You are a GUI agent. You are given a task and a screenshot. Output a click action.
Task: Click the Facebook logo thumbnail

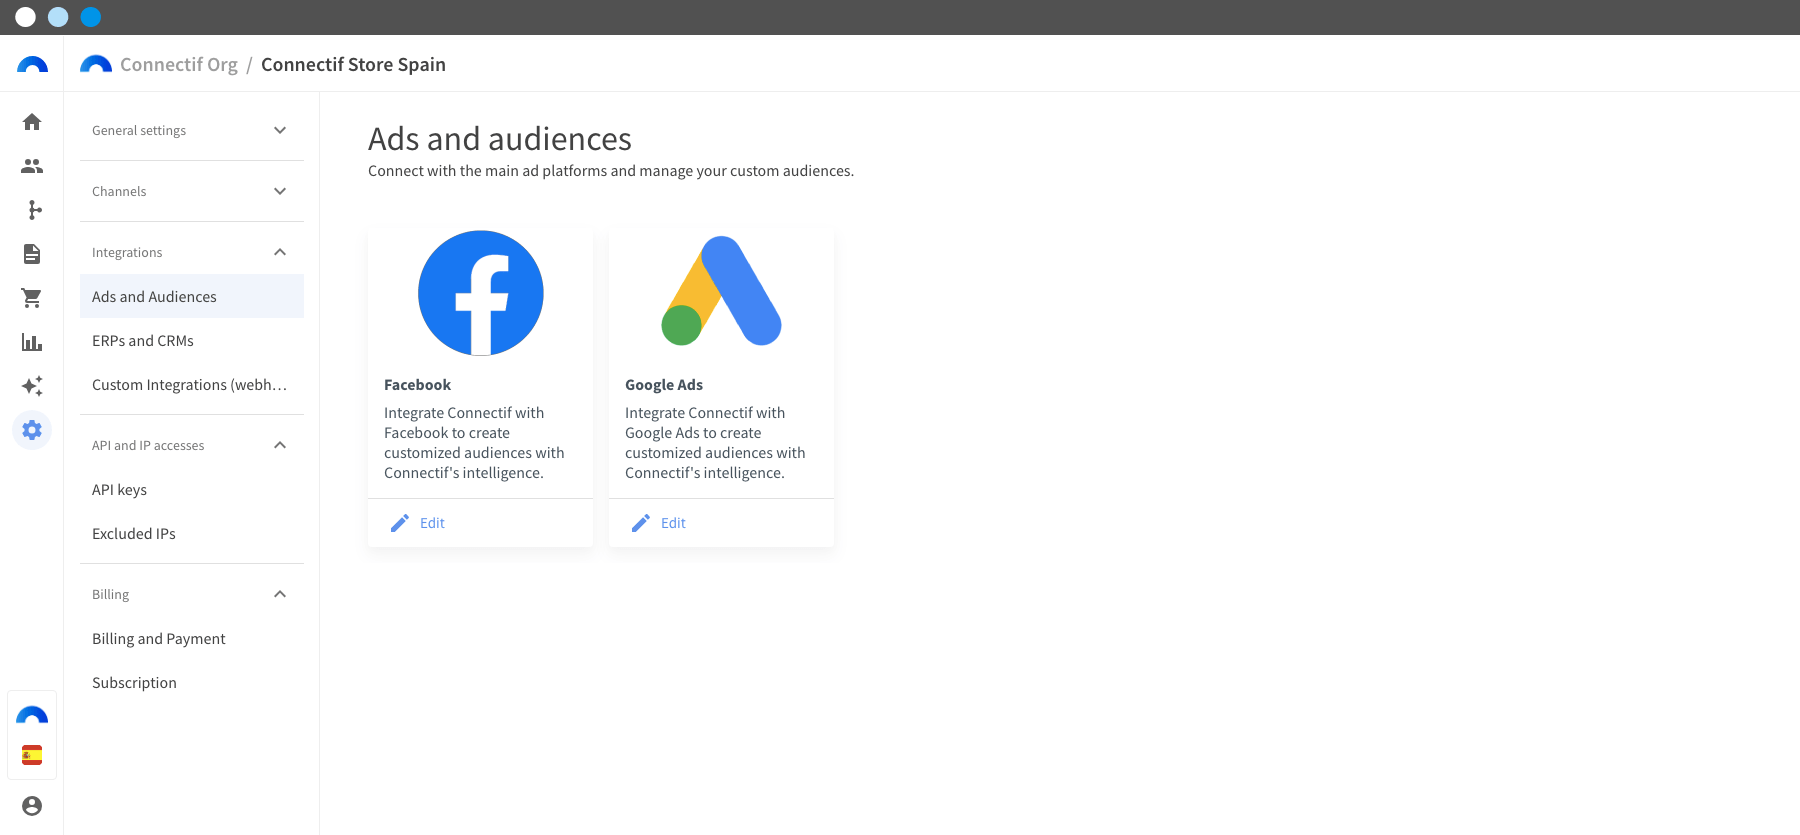coord(481,293)
